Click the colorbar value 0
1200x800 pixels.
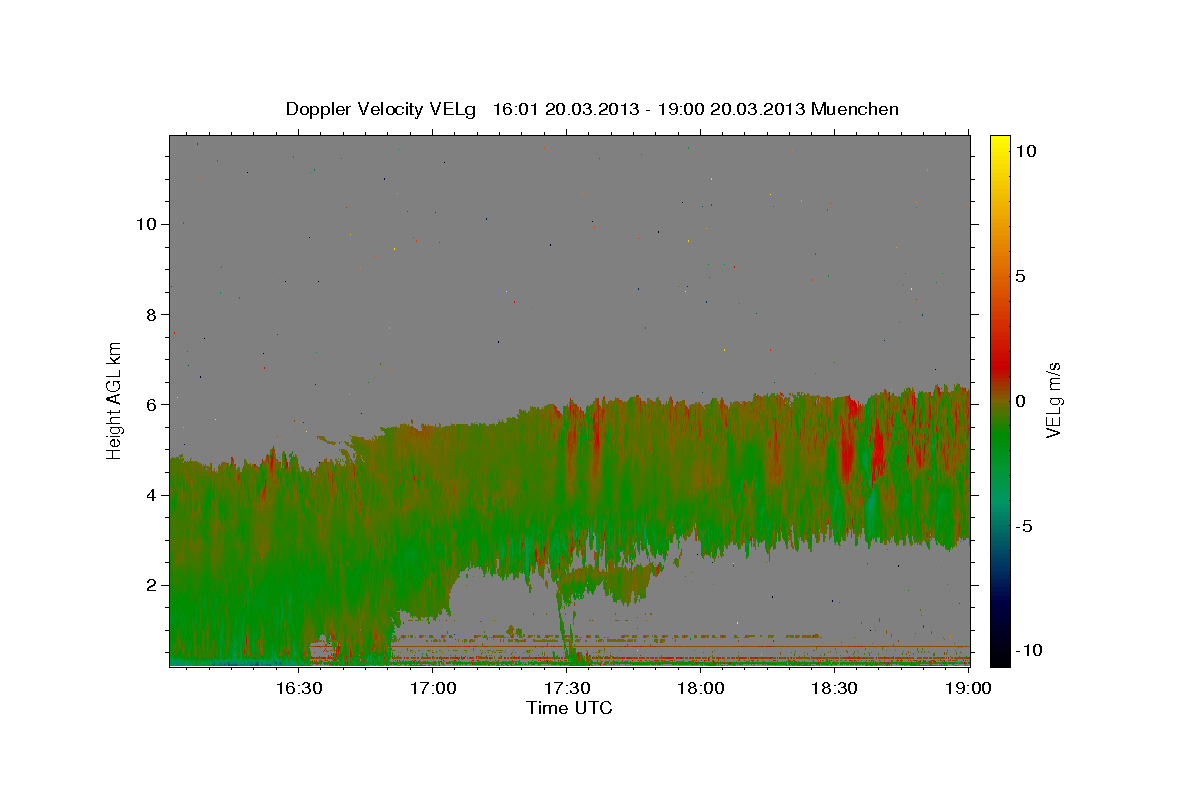click(1020, 401)
